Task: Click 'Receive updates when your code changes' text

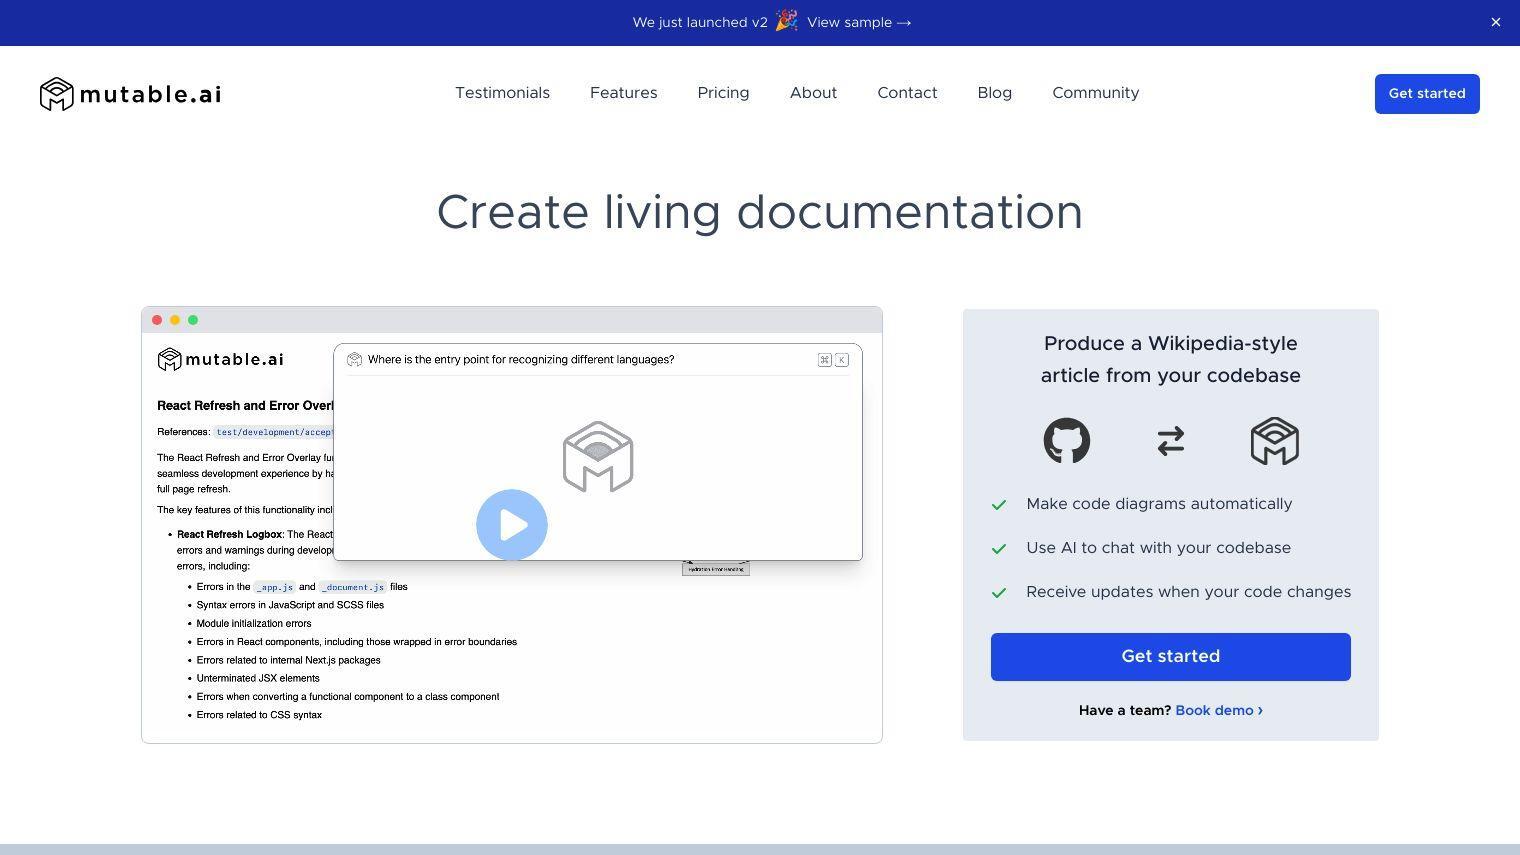Action: click(x=1188, y=592)
